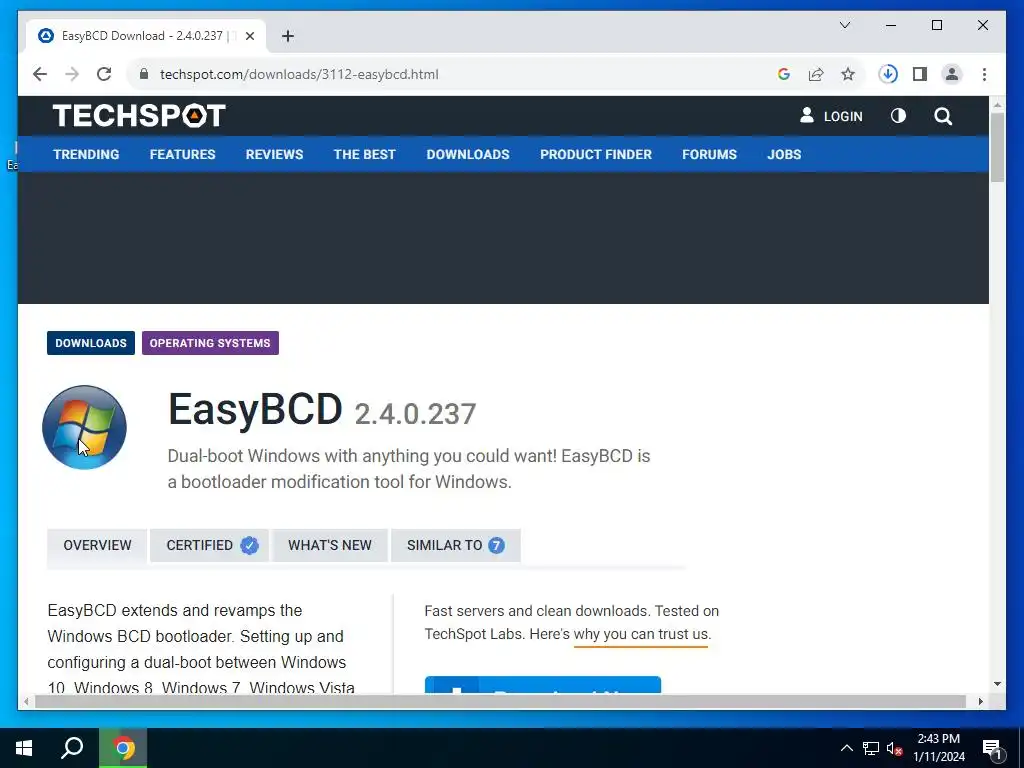Open the DOWNLOADS nav item
The height and width of the screenshot is (768, 1024).
pos(468,155)
